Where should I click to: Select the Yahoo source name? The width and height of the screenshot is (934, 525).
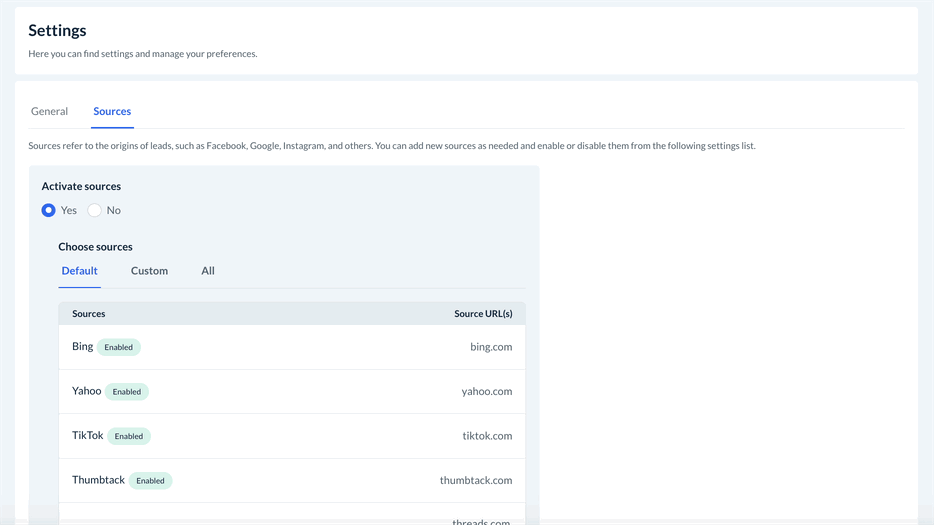coord(86,391)
